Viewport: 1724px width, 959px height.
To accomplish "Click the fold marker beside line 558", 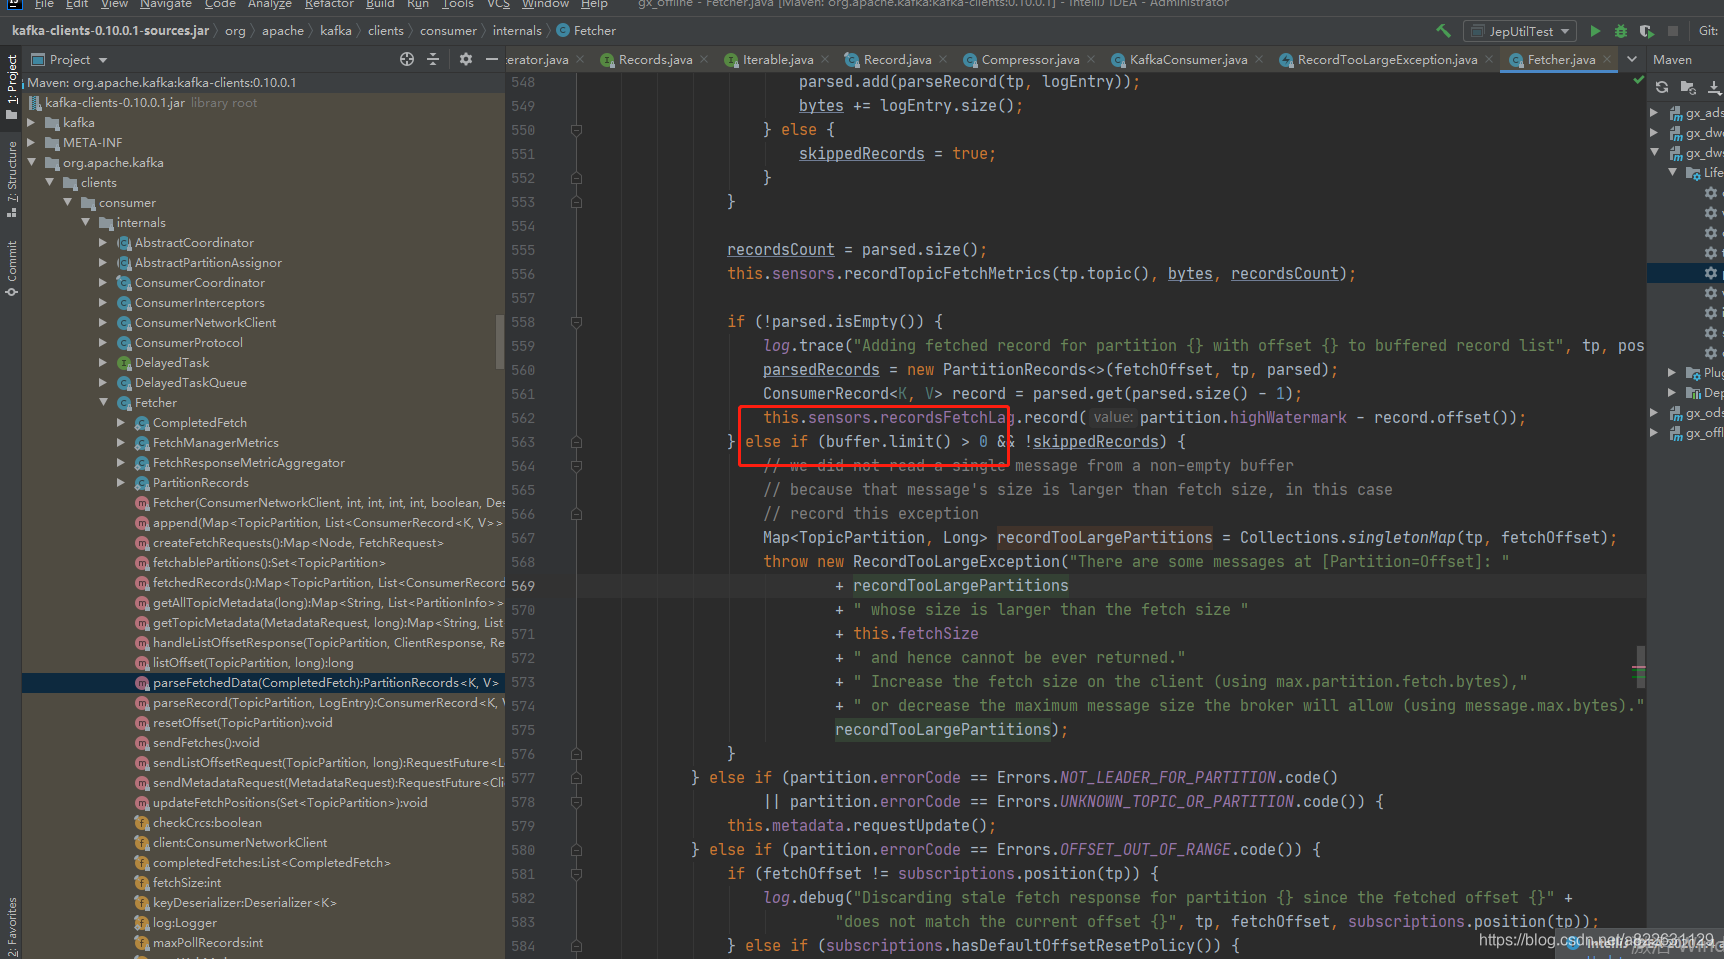I will pos(577,322).
